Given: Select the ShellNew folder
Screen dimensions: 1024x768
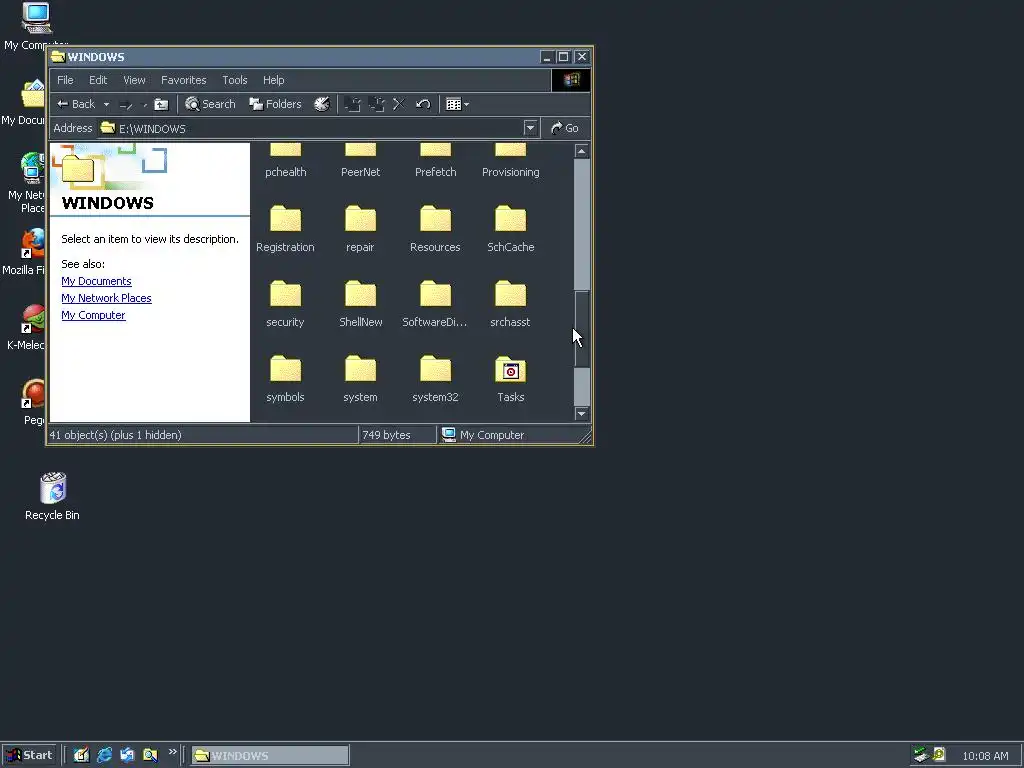Looking at the screenshot, I should pyautogui.click(x=360, y=304).
